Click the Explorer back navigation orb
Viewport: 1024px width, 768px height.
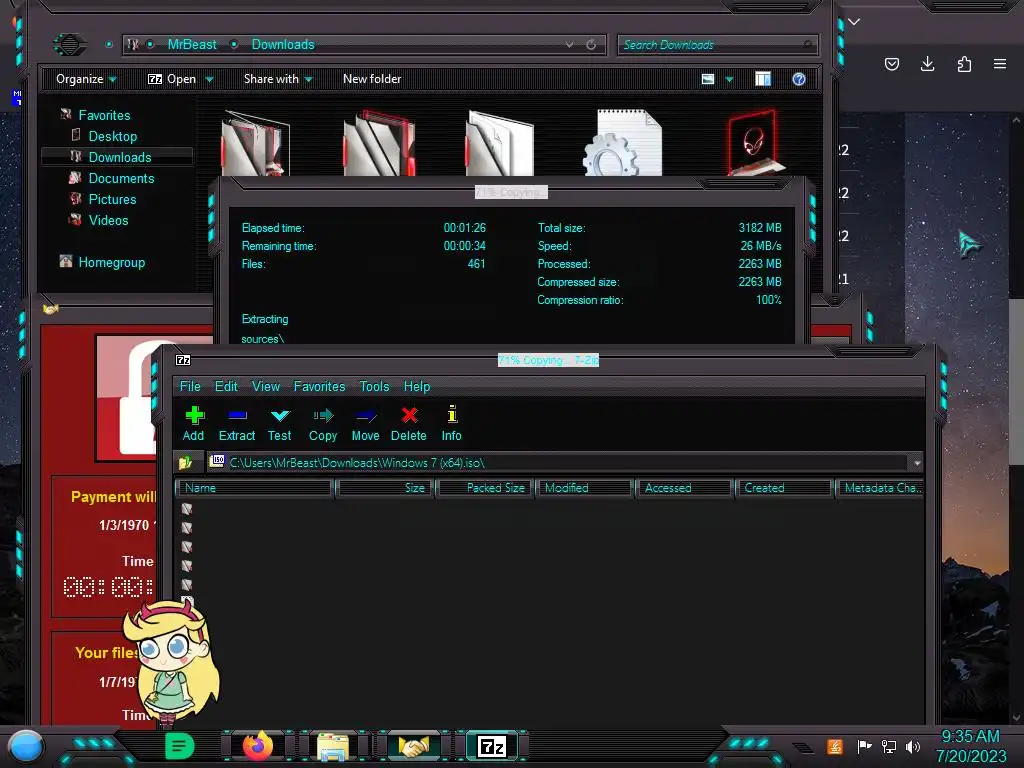tap(70, 44)
